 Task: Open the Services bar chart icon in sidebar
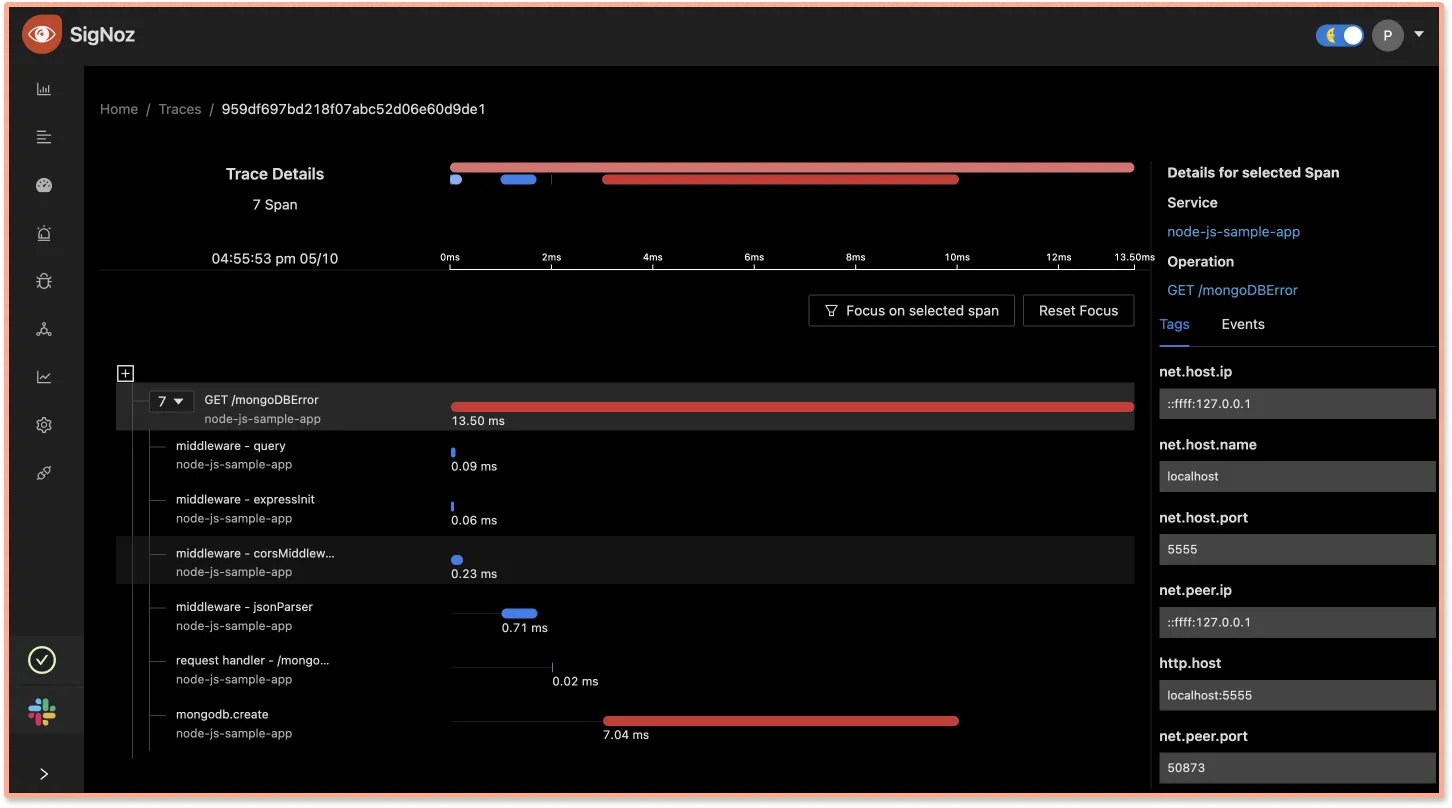point(44,89)
